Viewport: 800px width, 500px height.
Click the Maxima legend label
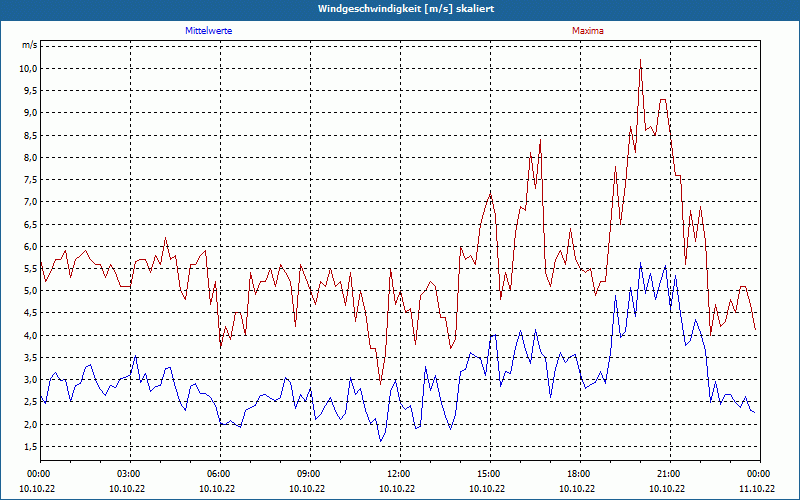[x=588, y=31]
